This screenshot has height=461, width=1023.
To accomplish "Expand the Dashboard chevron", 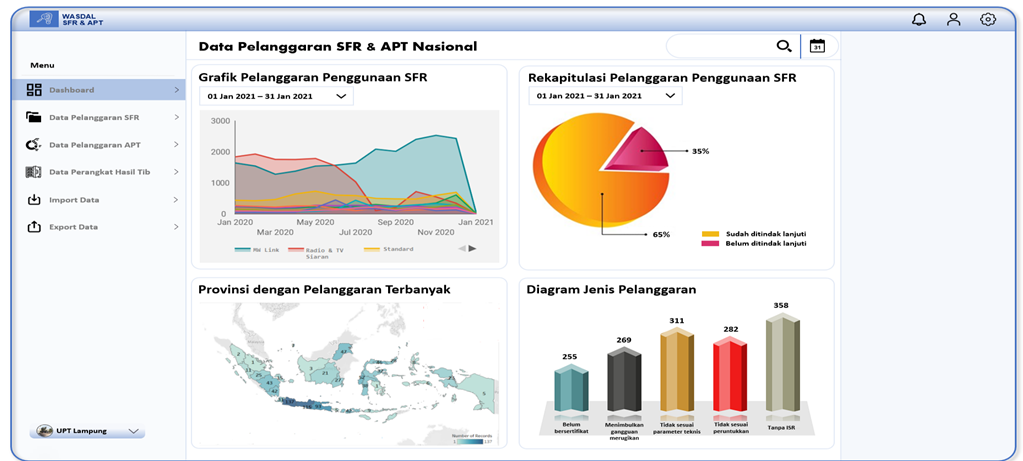I will tap(176, 90).
